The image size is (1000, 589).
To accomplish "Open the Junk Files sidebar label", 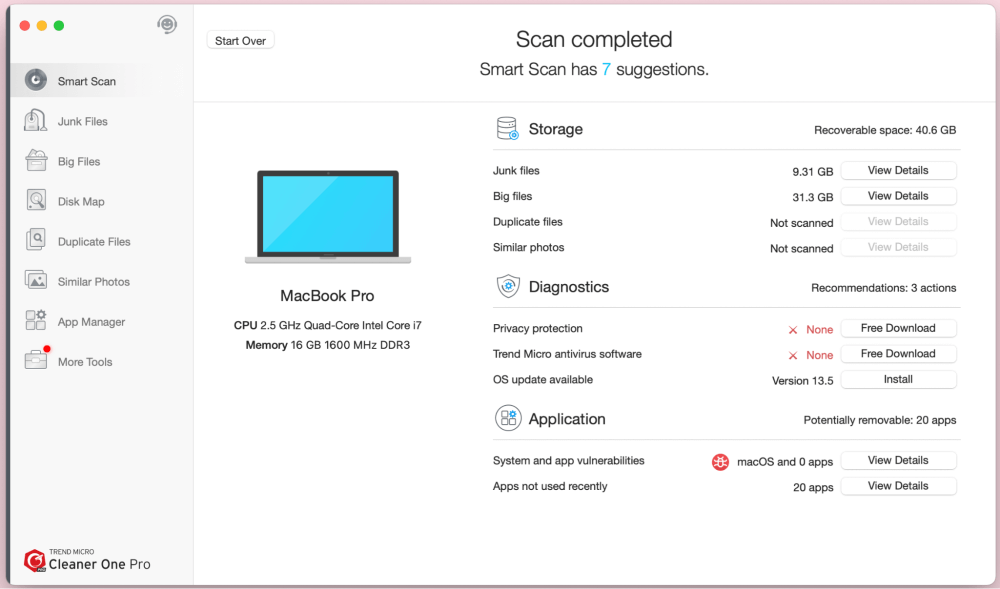I will [83, 121].
